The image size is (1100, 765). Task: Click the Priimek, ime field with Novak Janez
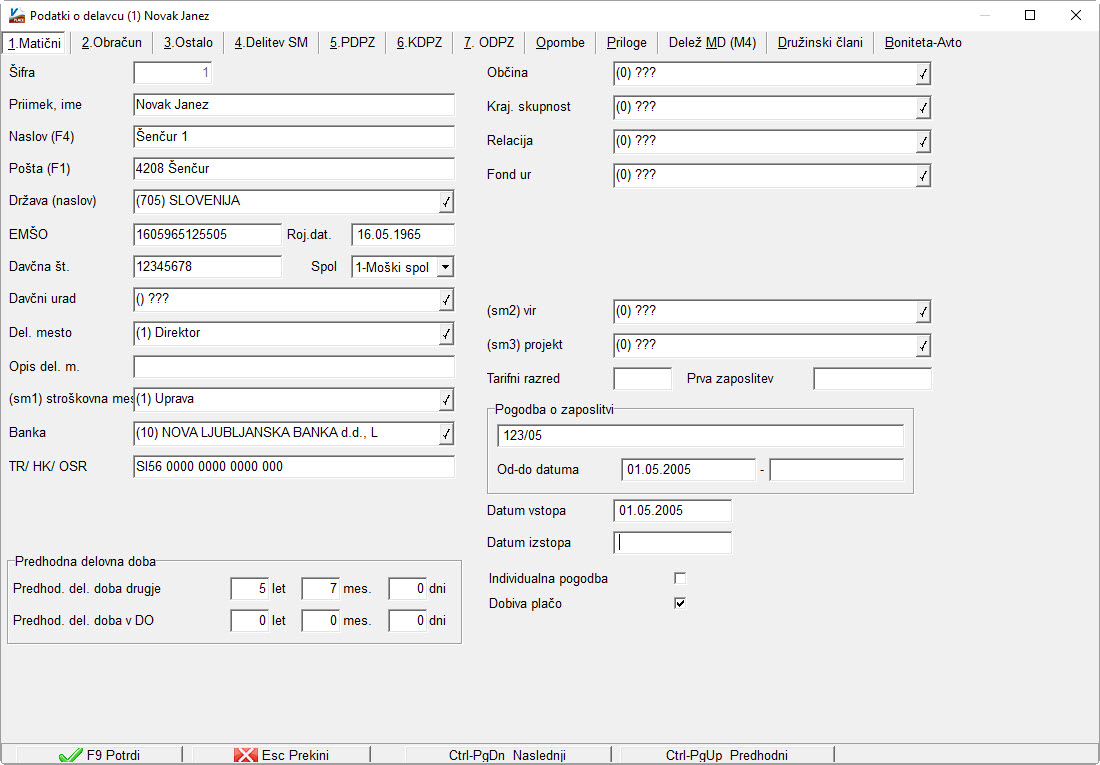pyautogui.click(x=294, y=105)
